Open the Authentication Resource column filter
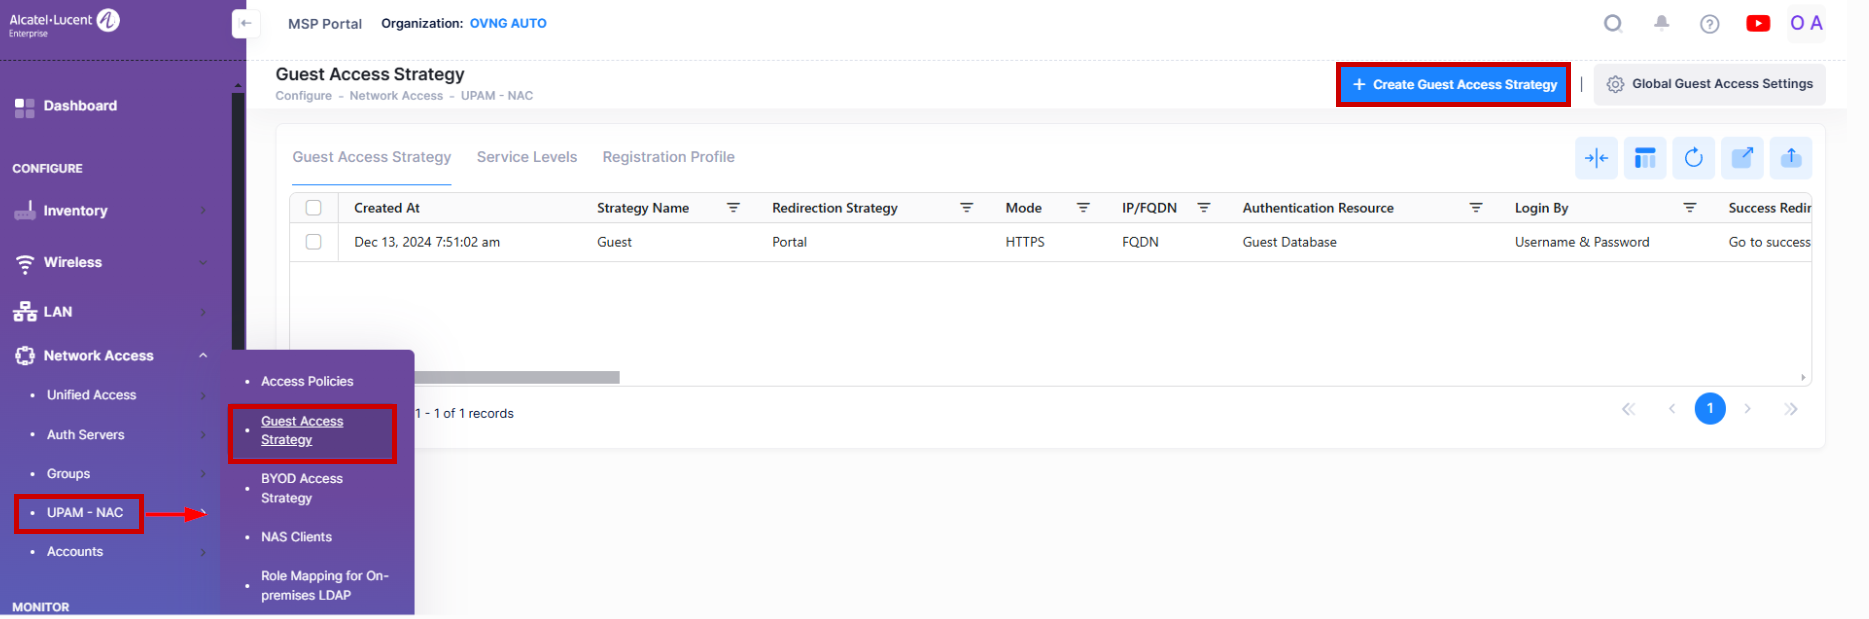Image resolution: width=1869 pixels, height=619 pixels. click(x=1476, y=208)
